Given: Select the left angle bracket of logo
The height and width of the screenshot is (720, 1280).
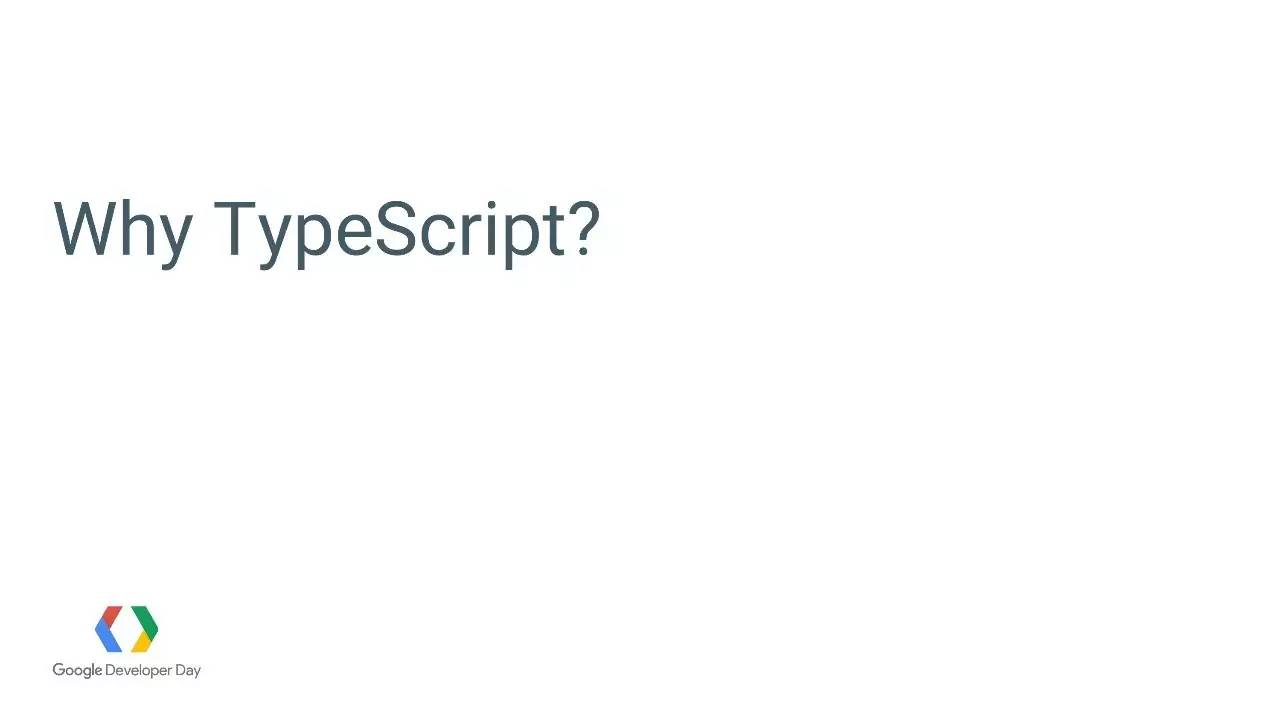Looking at the screenshot, I should (108, 629).
